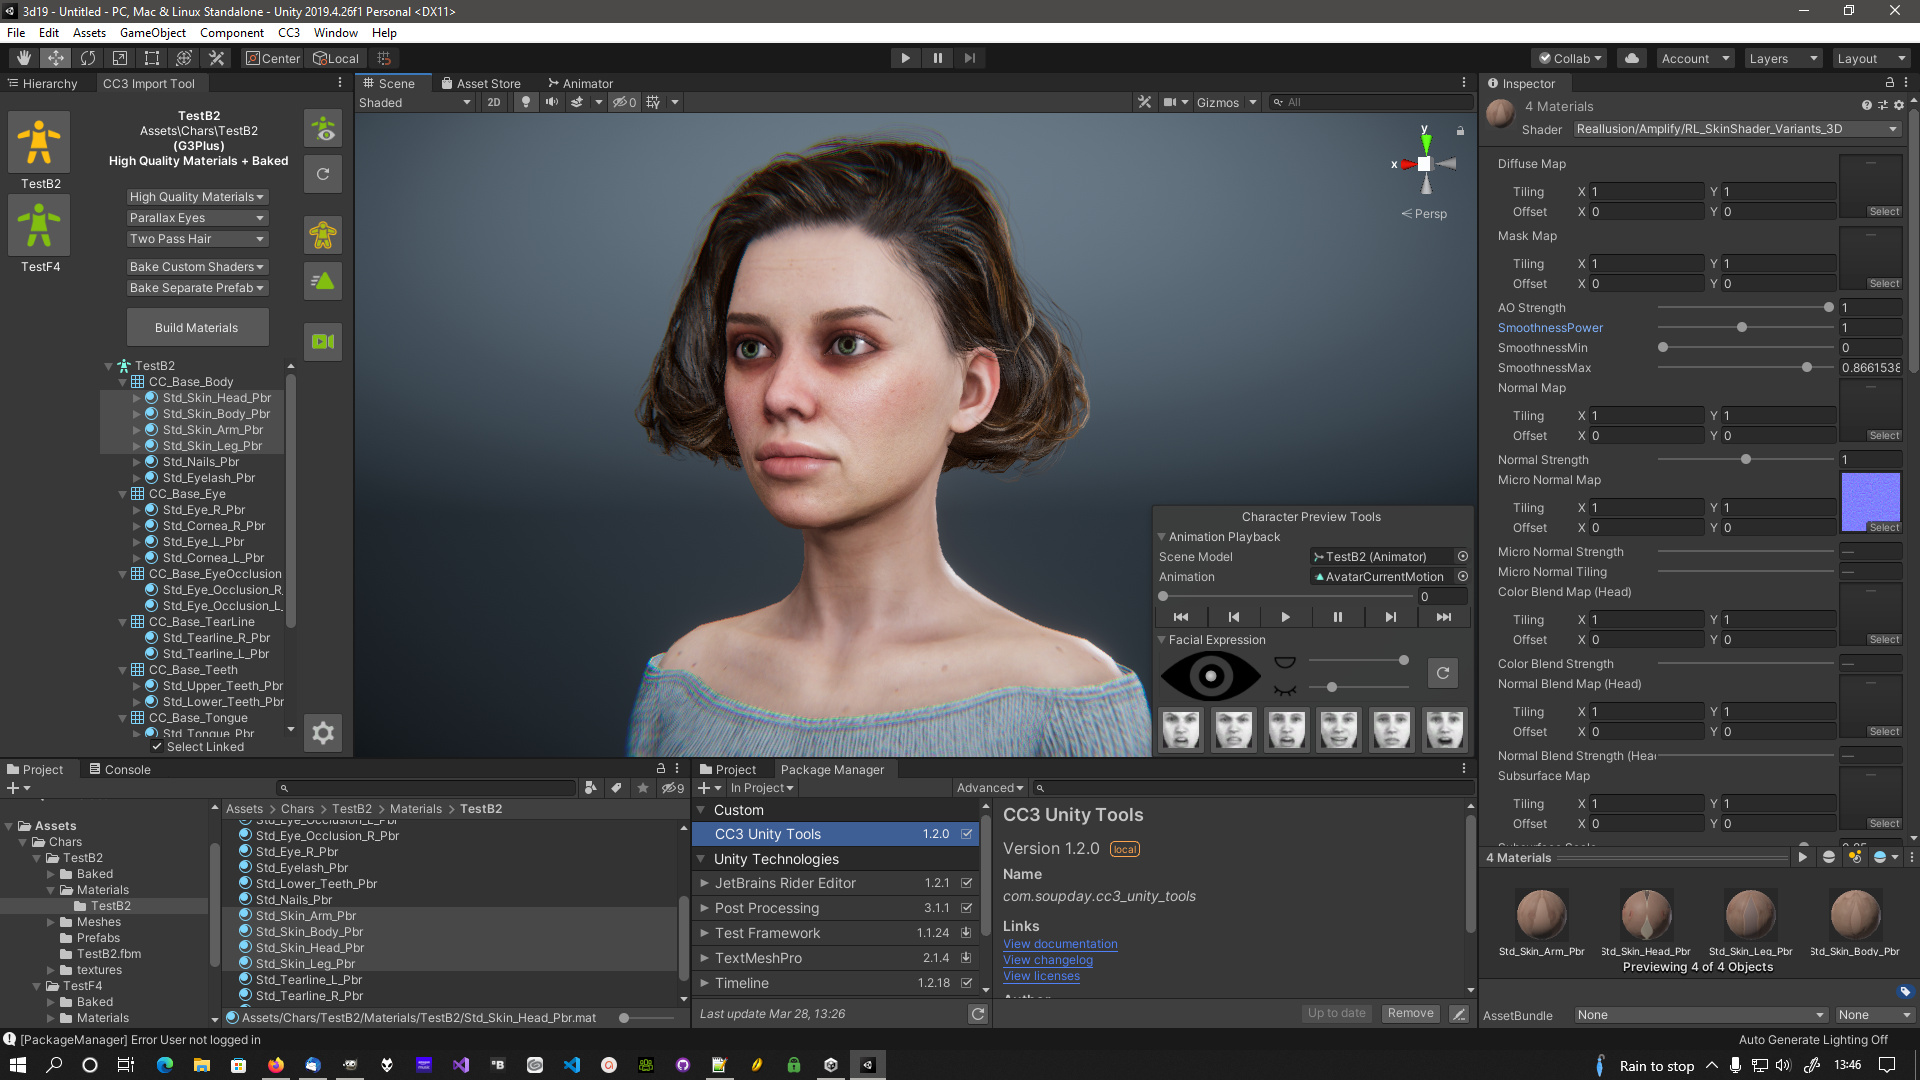Select the Scale tool in toolbar

tap(120, 58)
